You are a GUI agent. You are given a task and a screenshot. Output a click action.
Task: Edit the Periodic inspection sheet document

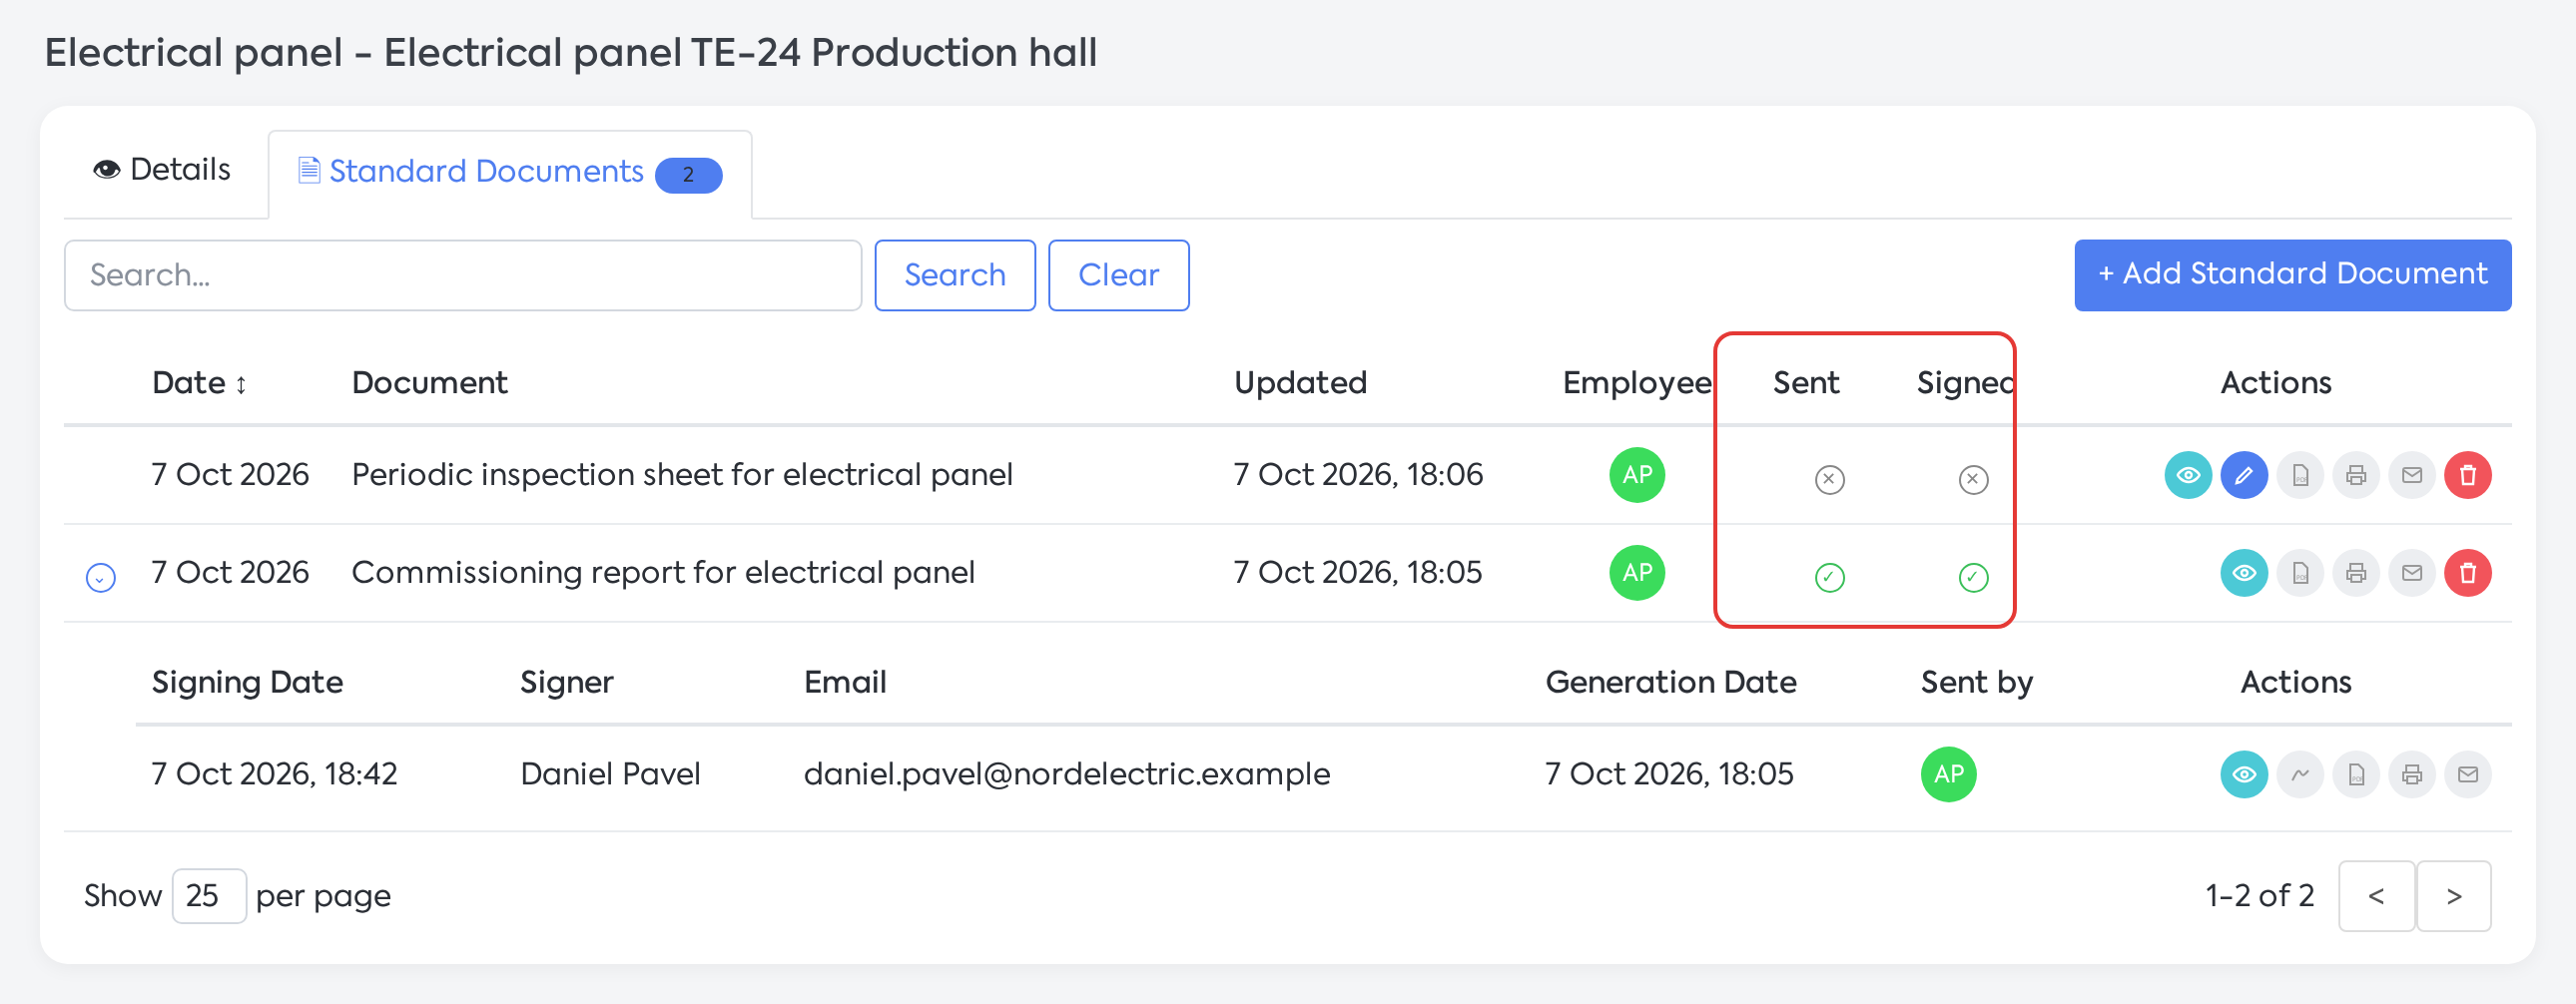tap(2244, 475)
